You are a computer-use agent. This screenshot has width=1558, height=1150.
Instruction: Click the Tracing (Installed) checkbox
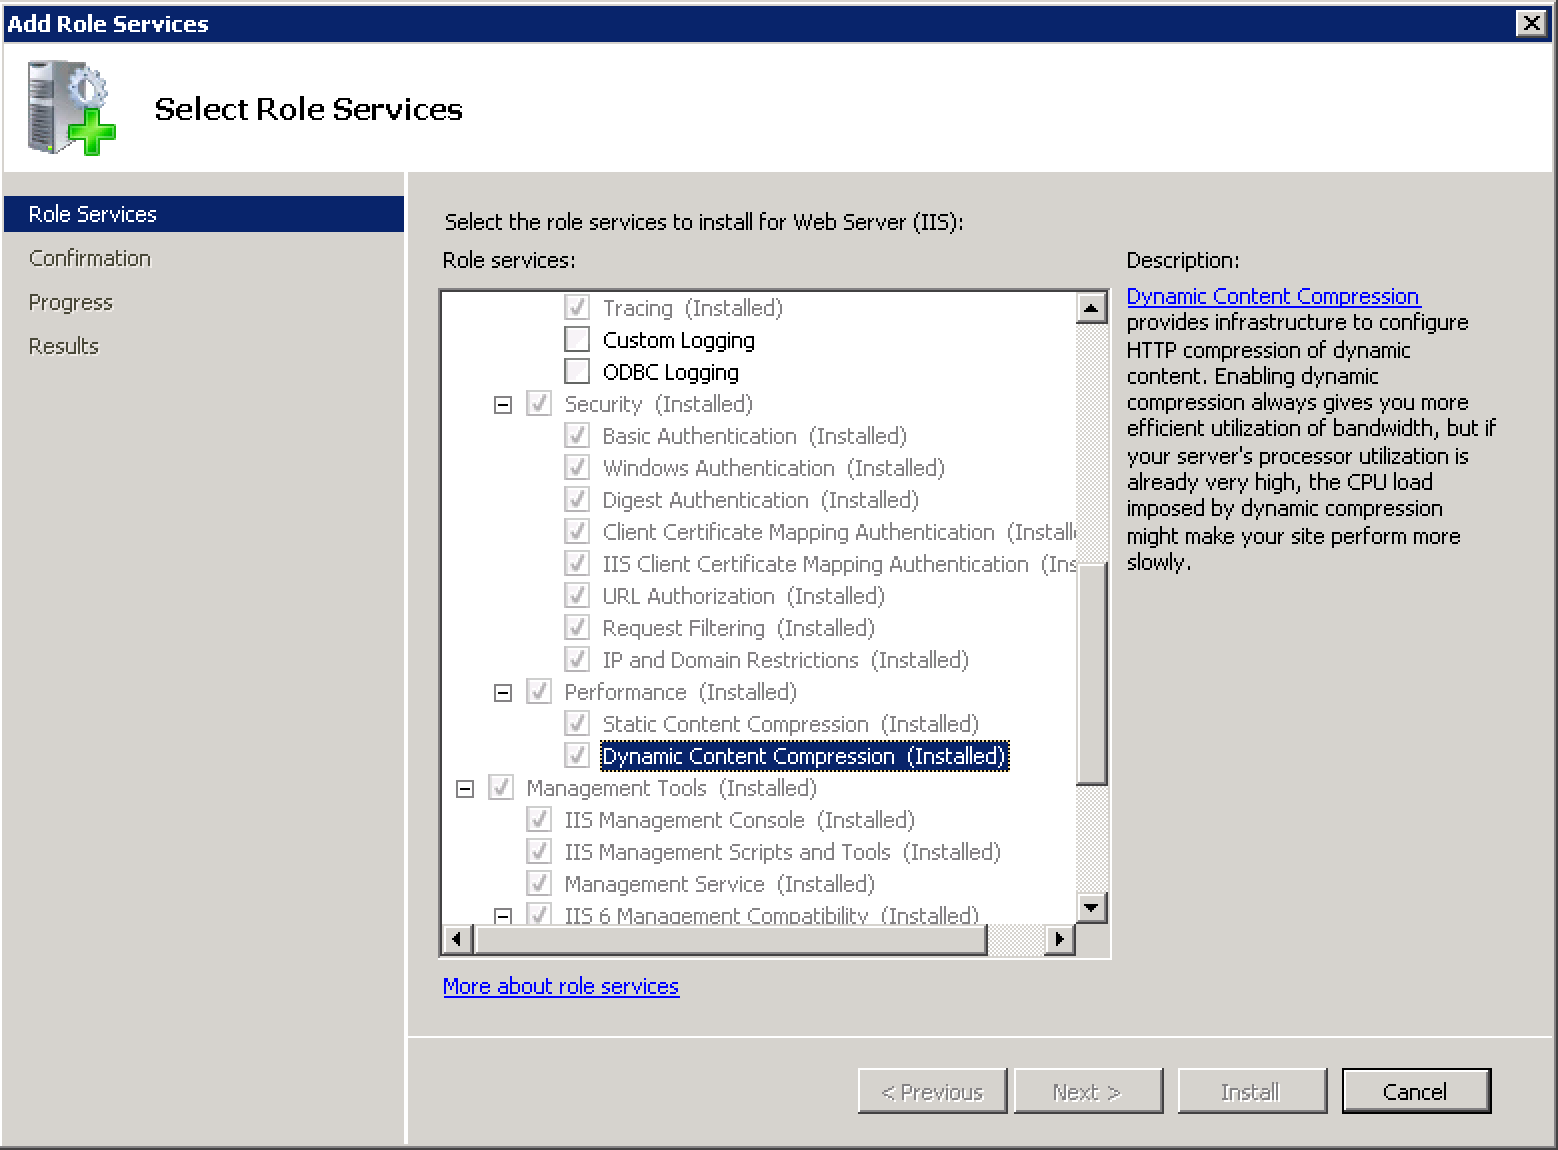coord(577,307)
